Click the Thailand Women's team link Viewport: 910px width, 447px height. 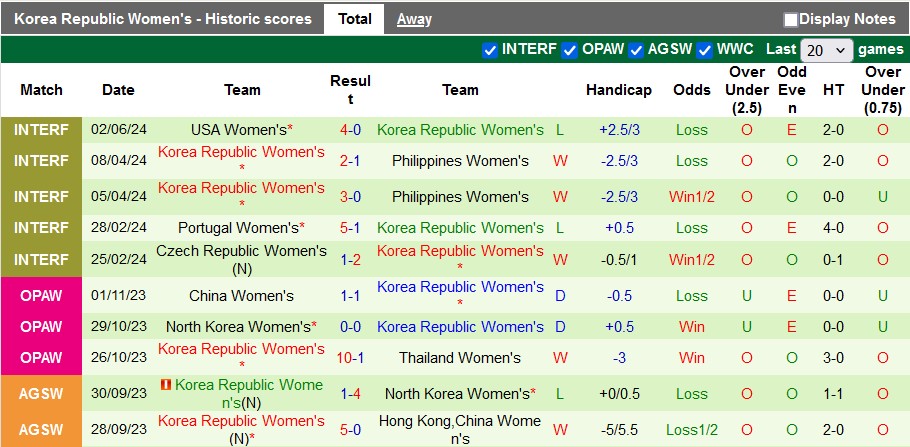[x=460, y=358]
